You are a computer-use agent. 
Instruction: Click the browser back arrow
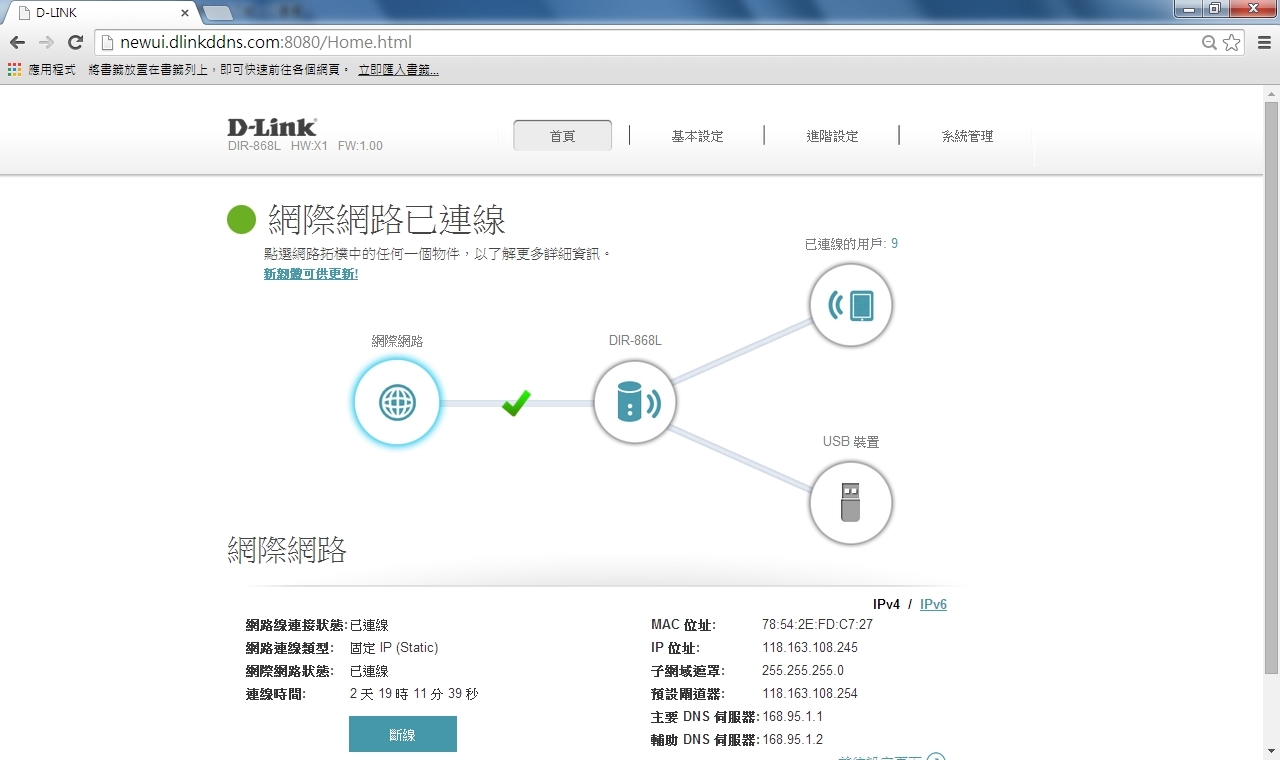point(17,42)
